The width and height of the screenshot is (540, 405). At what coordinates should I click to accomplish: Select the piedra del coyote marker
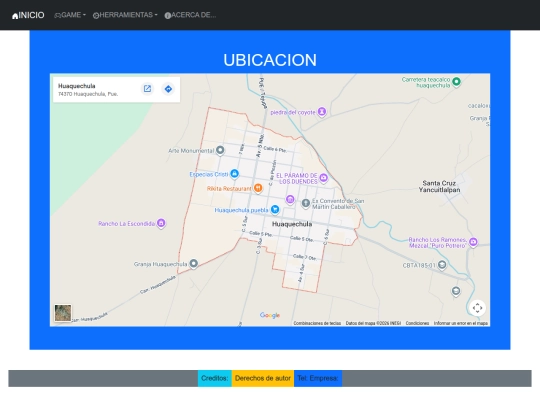322,112
